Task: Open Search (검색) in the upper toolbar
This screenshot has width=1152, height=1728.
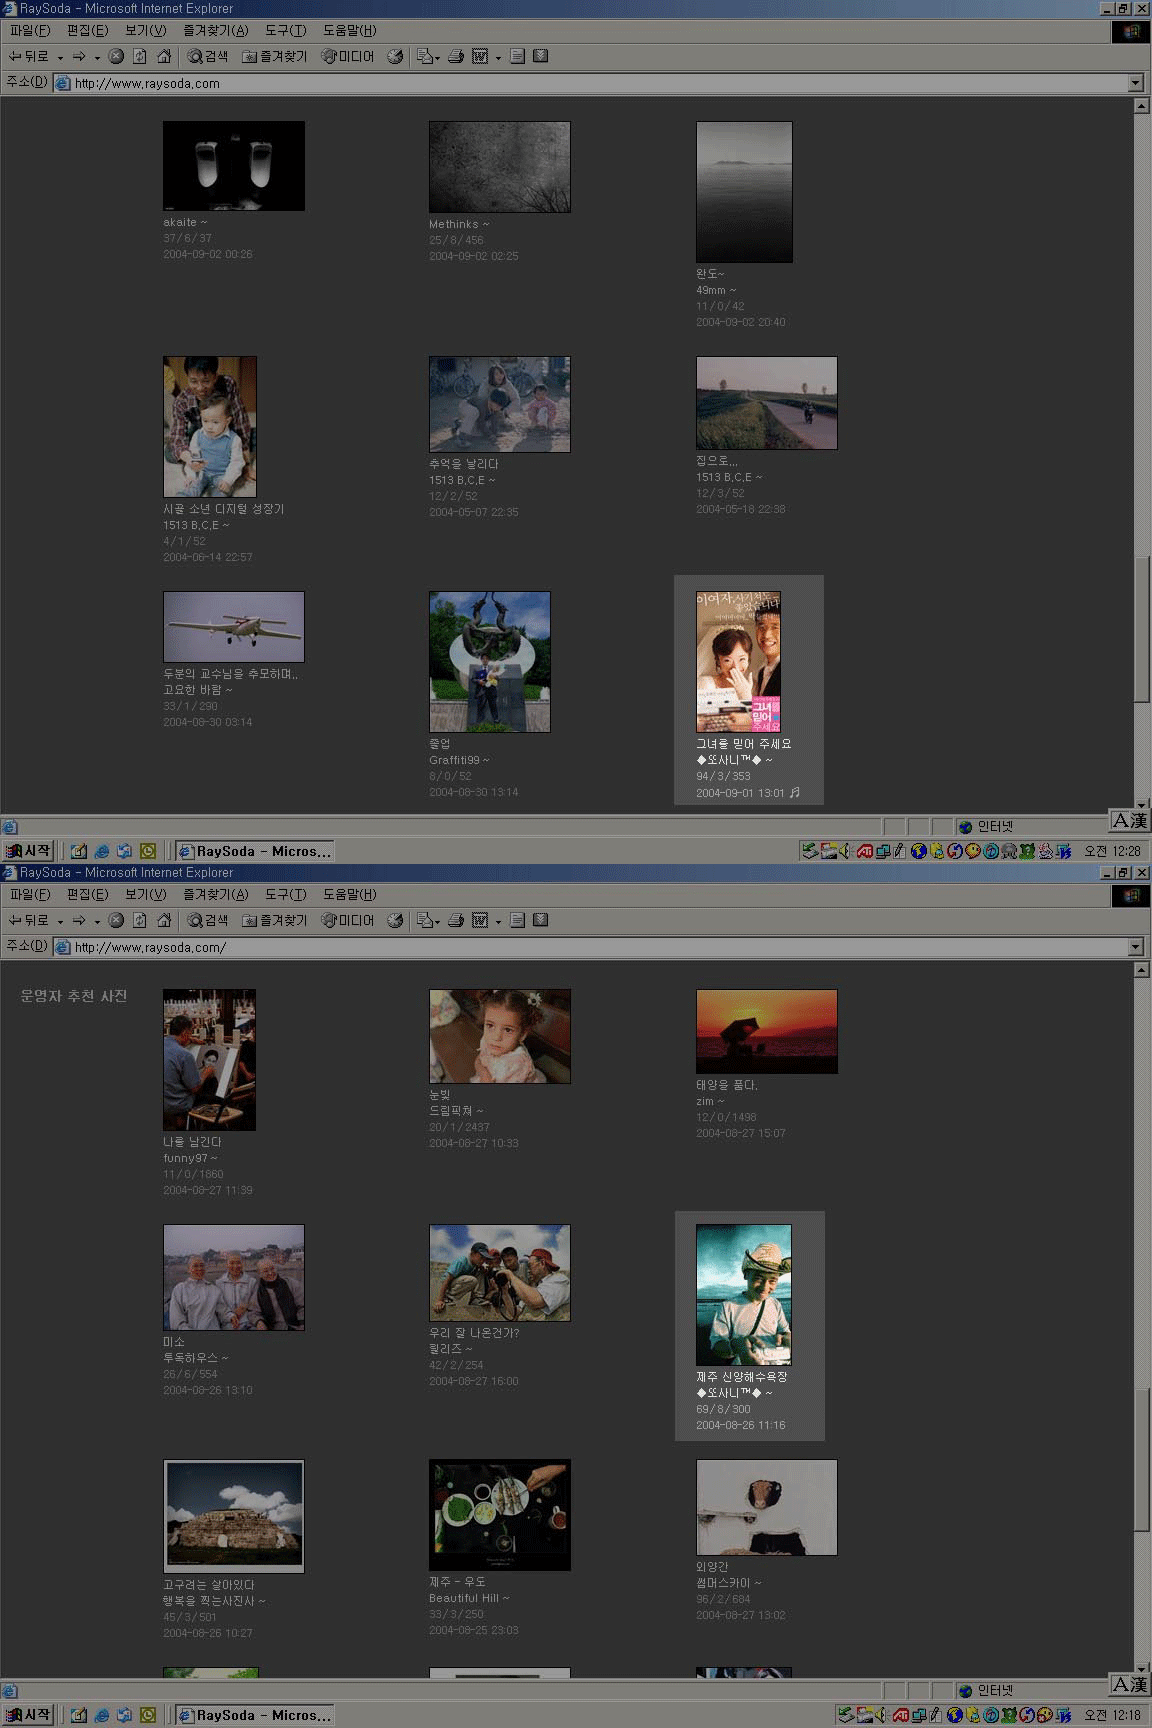Action: point(208,57)
